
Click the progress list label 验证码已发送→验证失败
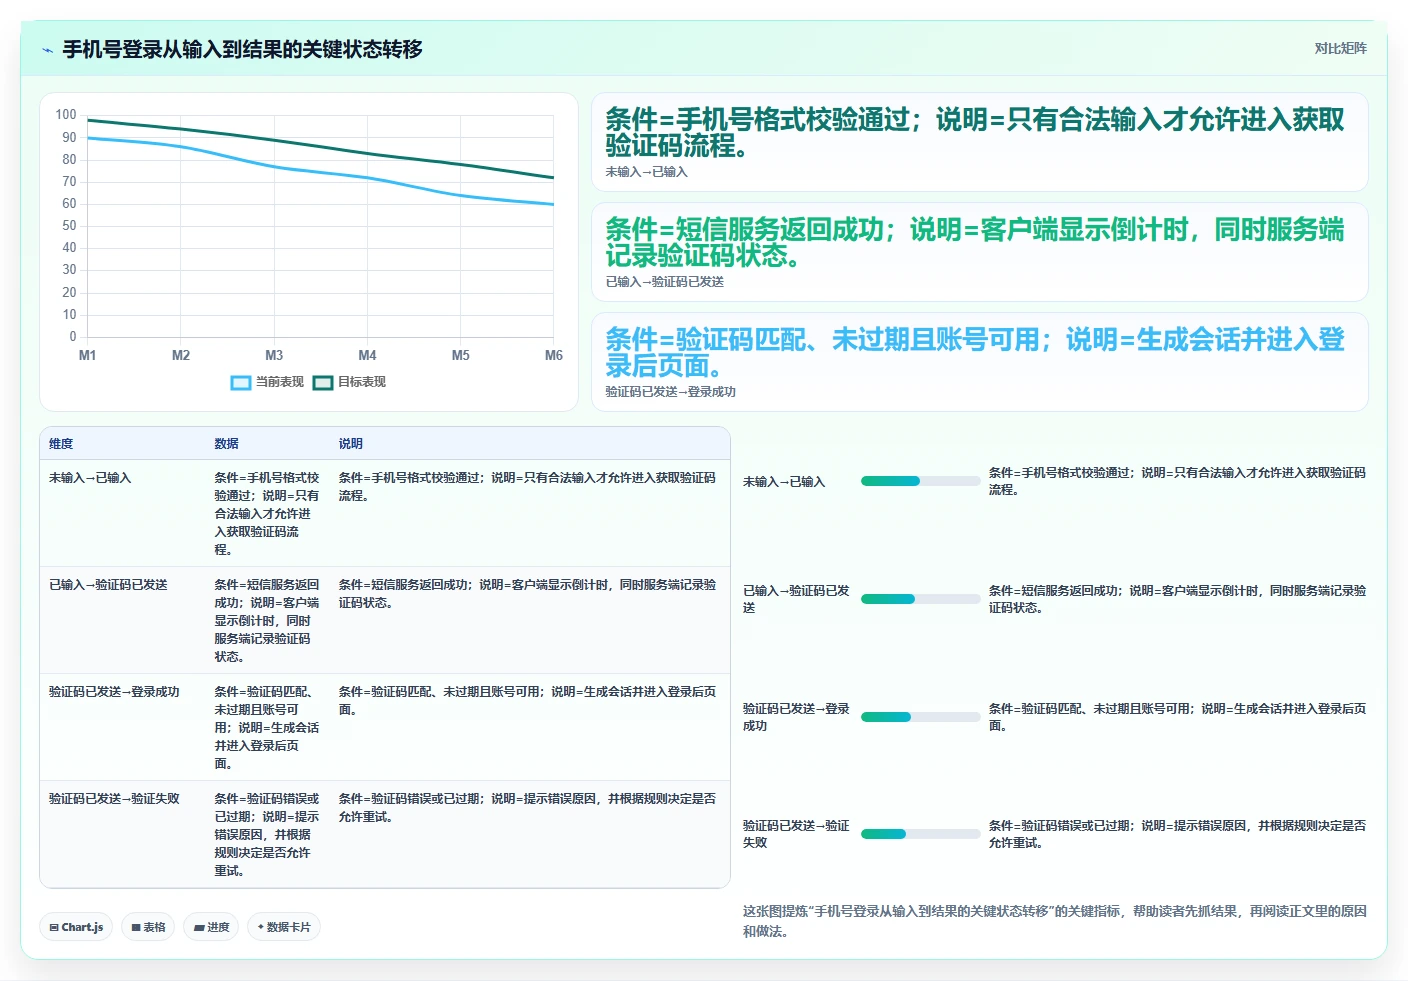click(x=796, y=834)
